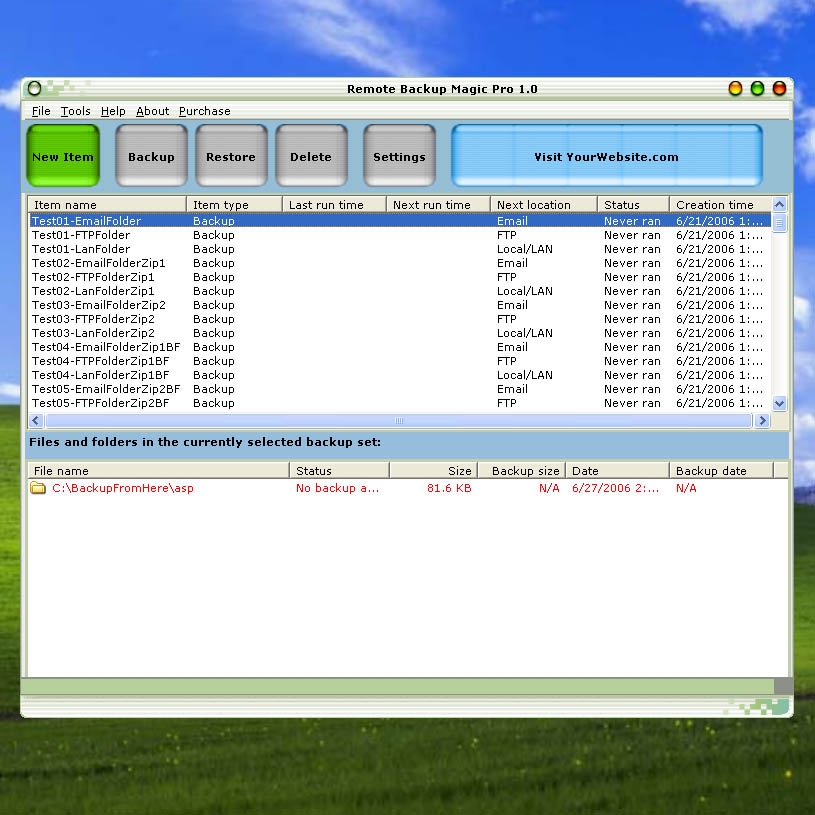
Task: Open the File menu
Action: pos(40,111)
